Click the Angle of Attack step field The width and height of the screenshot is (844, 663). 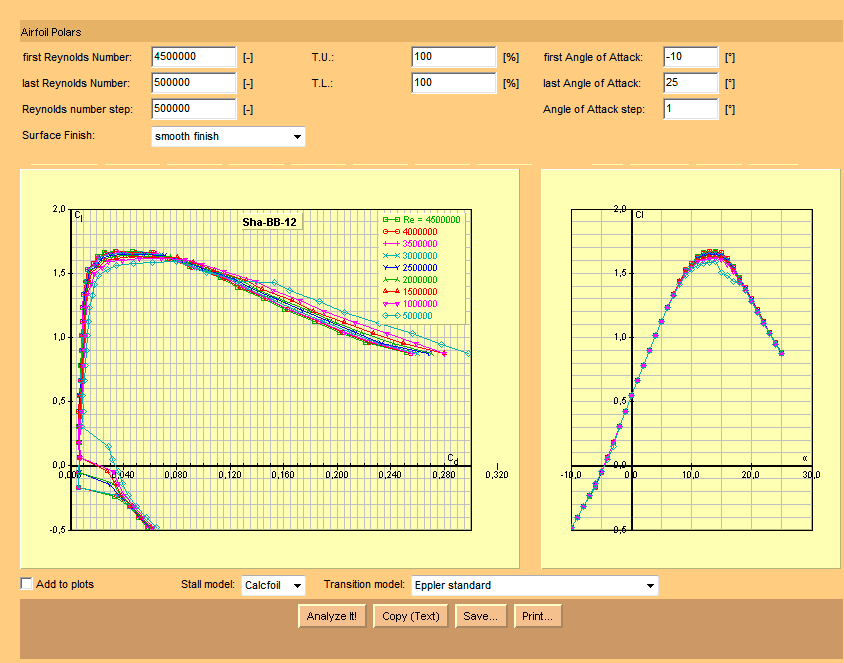click(690, 109)
